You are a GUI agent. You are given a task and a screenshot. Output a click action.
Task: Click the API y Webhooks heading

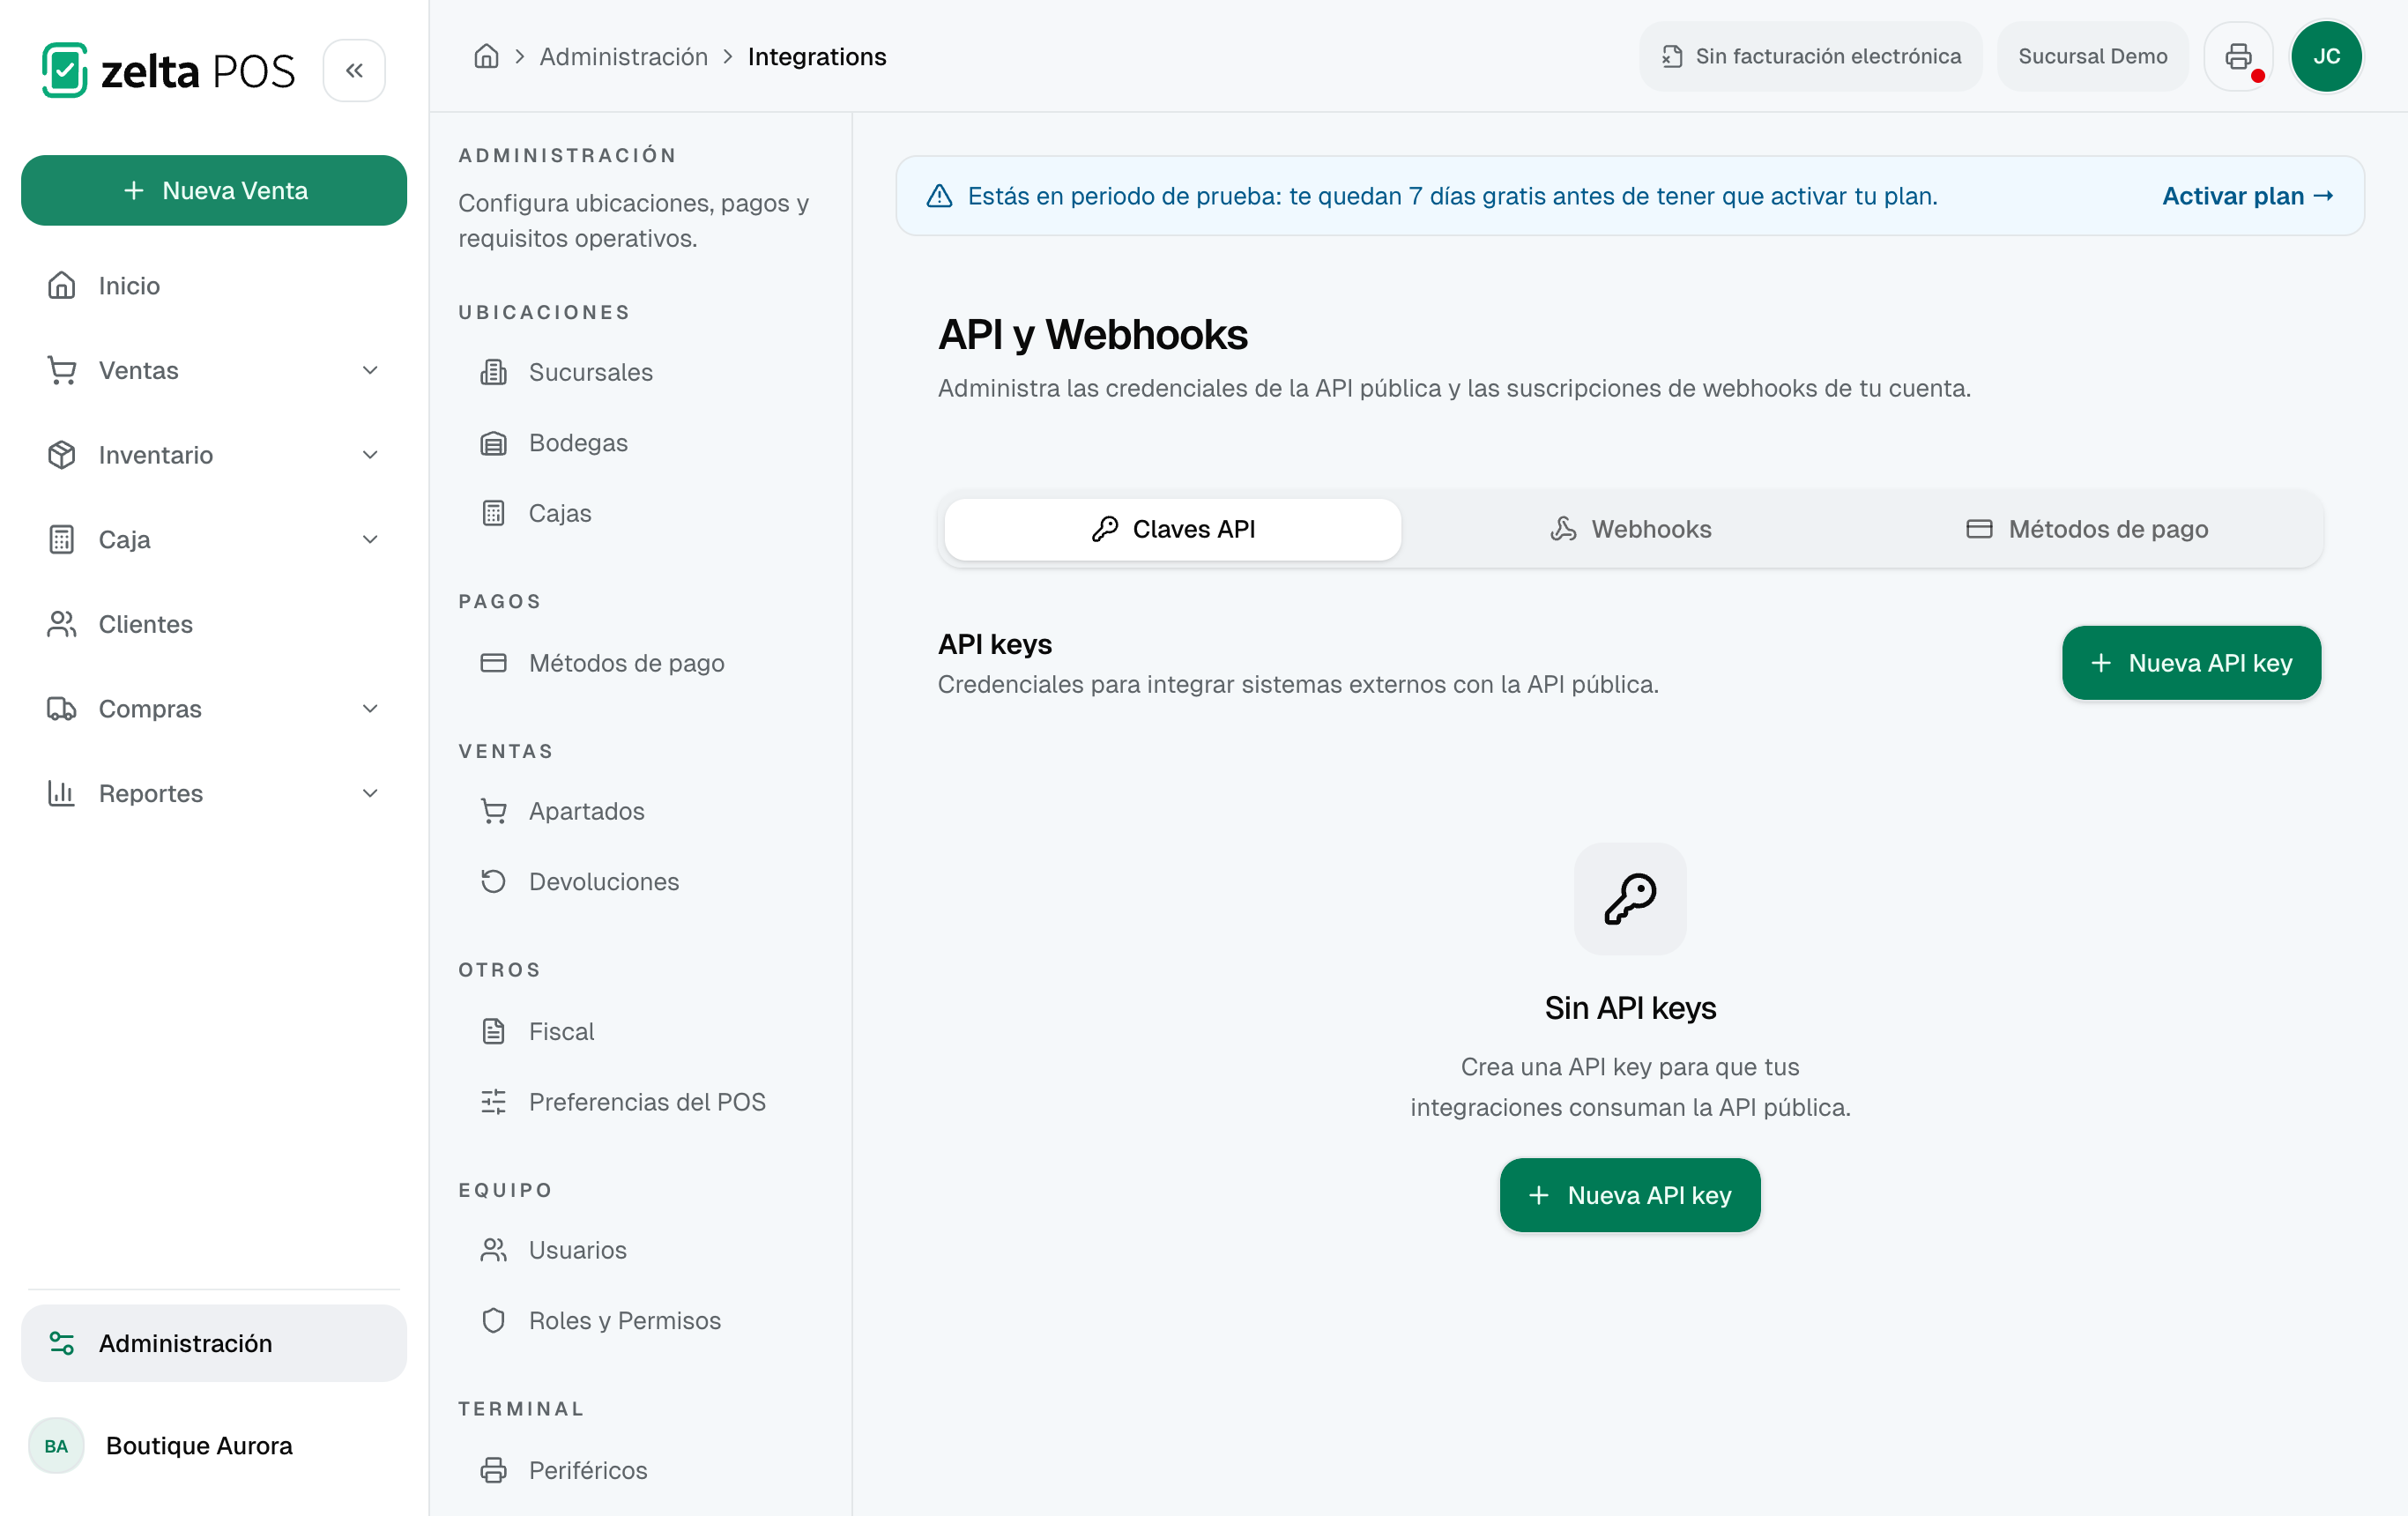(x=1092, y=334)
